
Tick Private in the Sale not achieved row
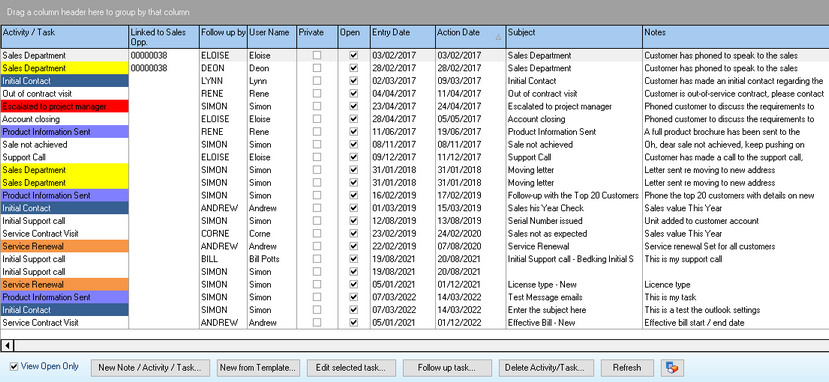point(316,144)
